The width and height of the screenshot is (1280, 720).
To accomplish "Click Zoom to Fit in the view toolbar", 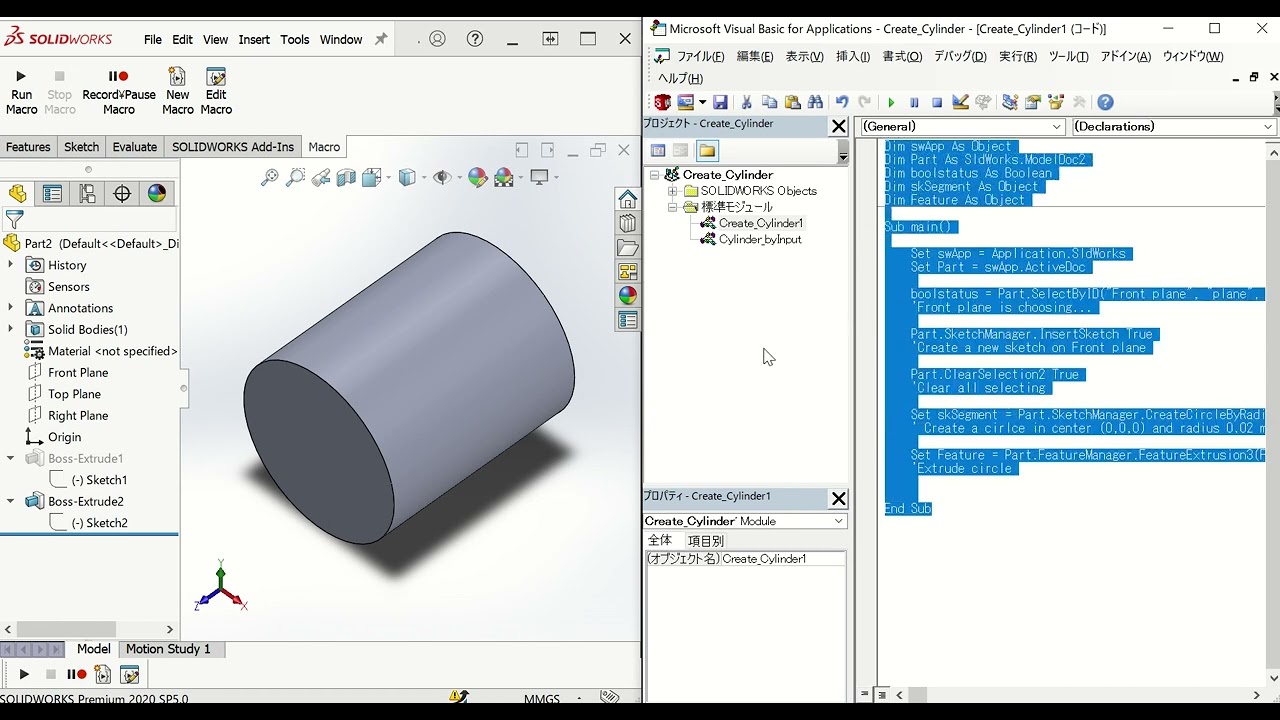I will (269, 177).
